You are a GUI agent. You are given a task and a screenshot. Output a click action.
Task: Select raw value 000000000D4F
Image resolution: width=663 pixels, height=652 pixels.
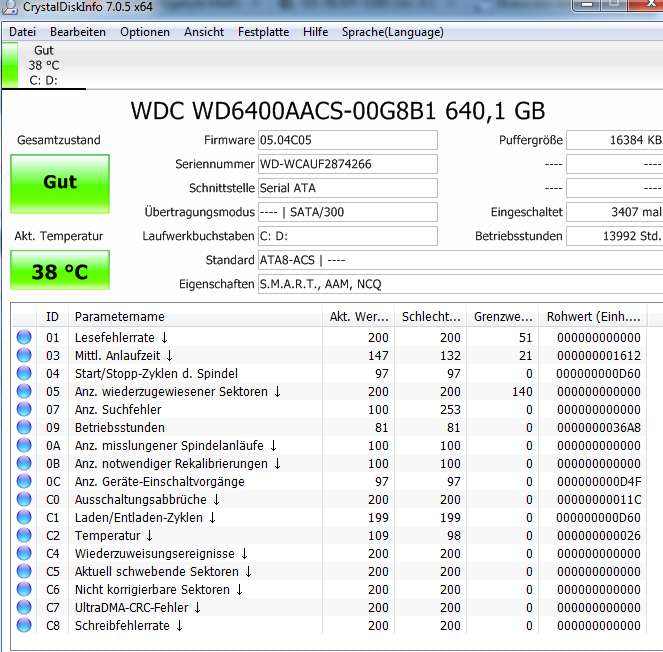click(598, 482)
